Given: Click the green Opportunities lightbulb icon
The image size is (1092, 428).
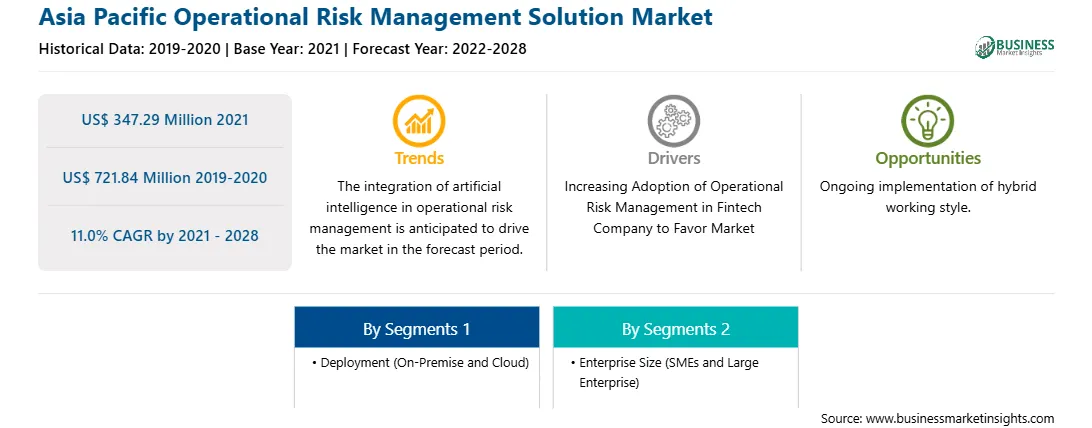Looking at the screenshot, I should [928, 120].
